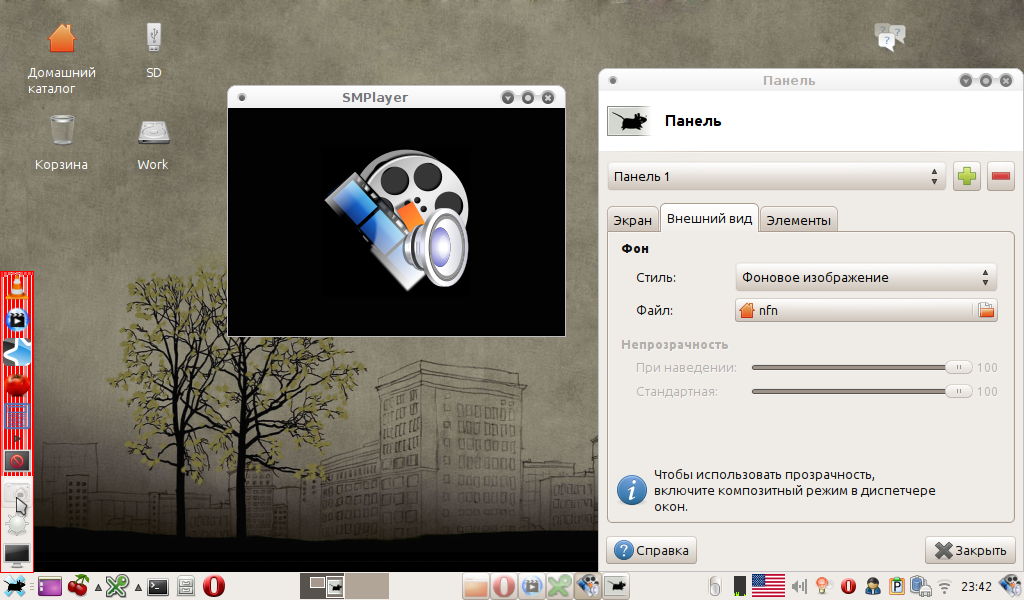Open the user account tray icon
The width and height of the screenshot is (1024, 600).
[x=872, y=586]
